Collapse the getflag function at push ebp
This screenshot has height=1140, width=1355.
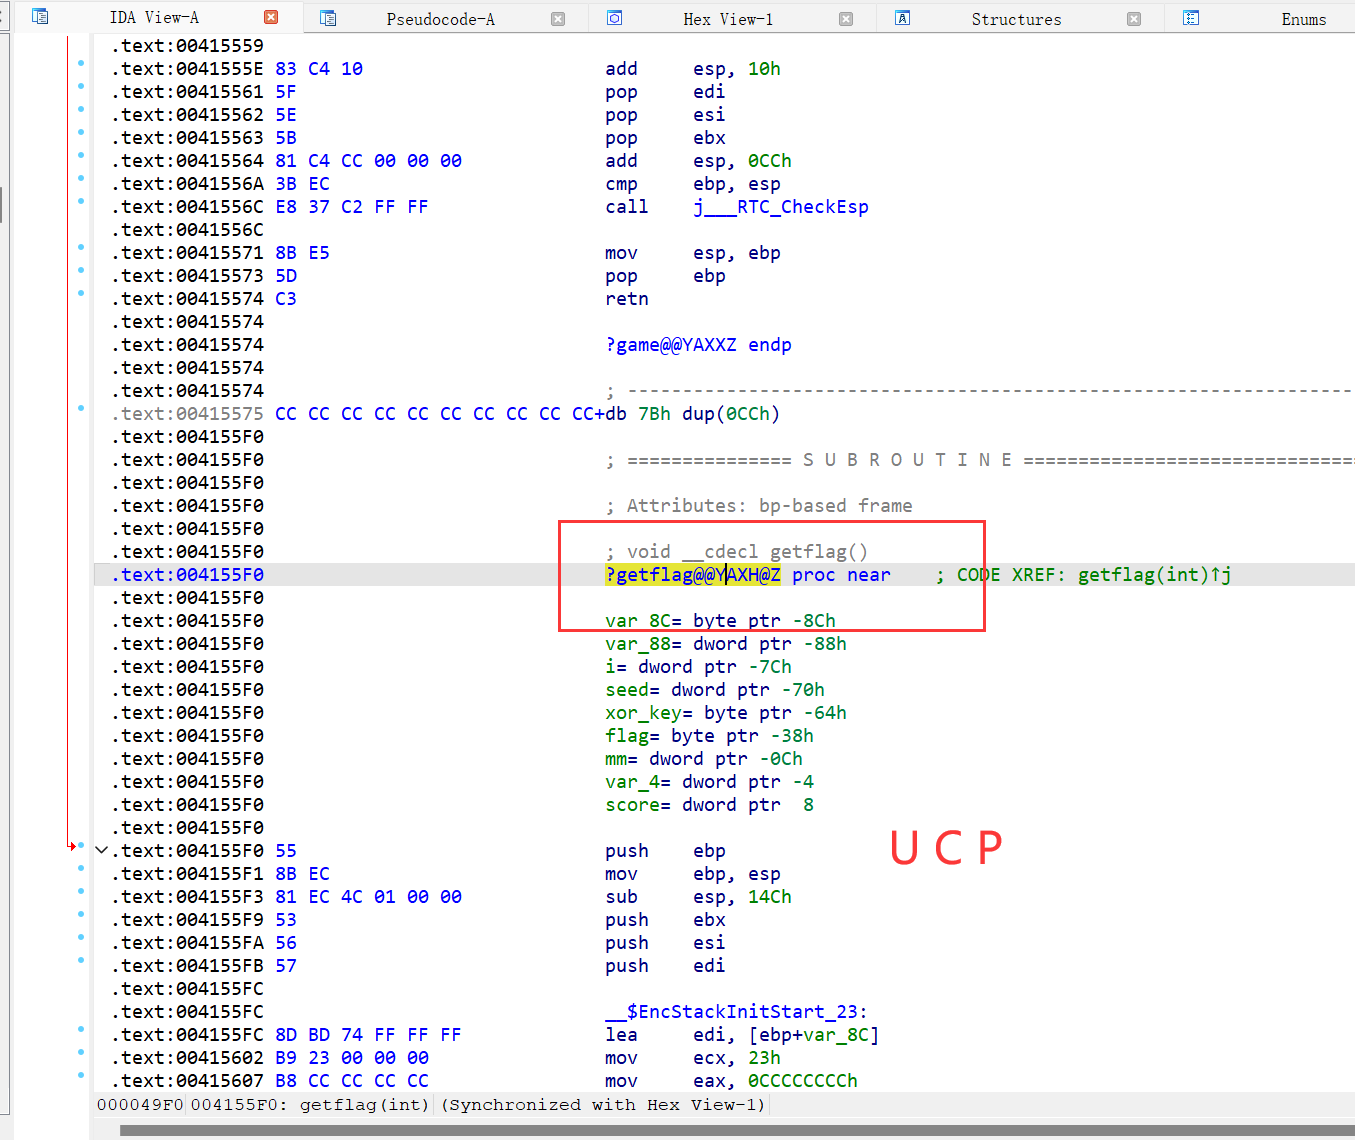pyautogui.click(x=101, y=850)
